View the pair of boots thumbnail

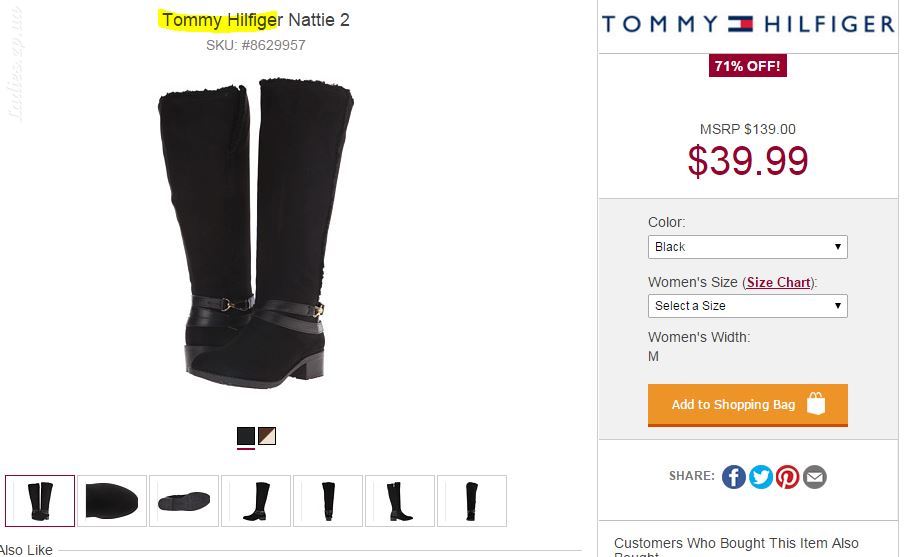(x=40, y=501)
